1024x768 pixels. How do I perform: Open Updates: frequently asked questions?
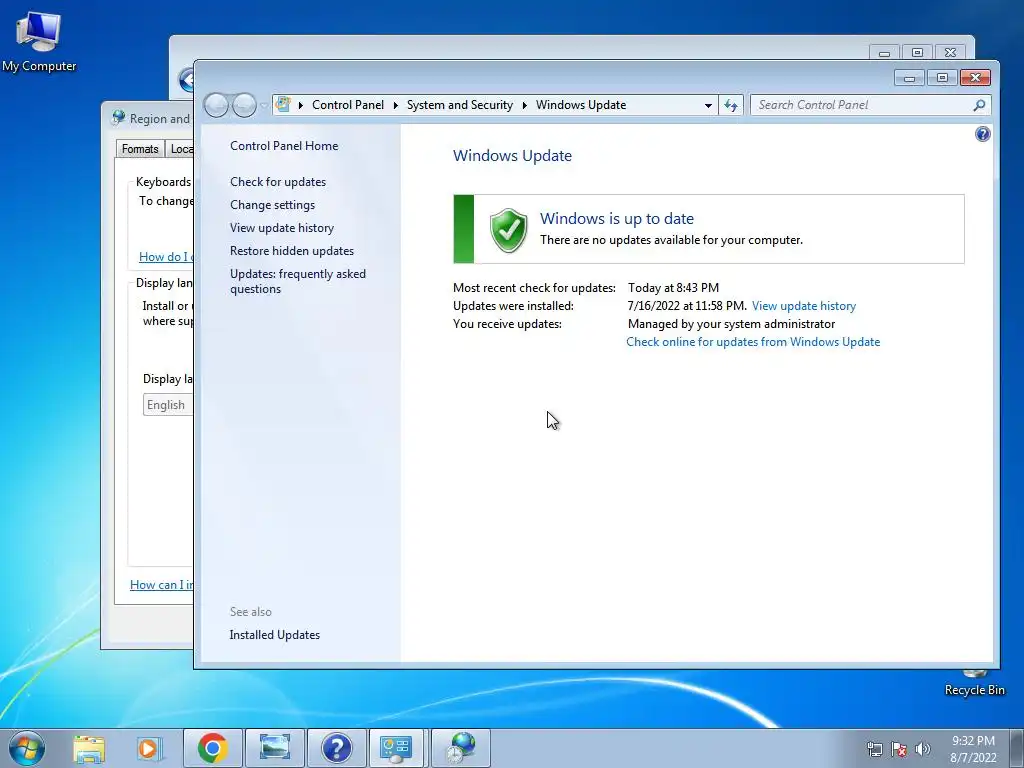tap(298, 281)
